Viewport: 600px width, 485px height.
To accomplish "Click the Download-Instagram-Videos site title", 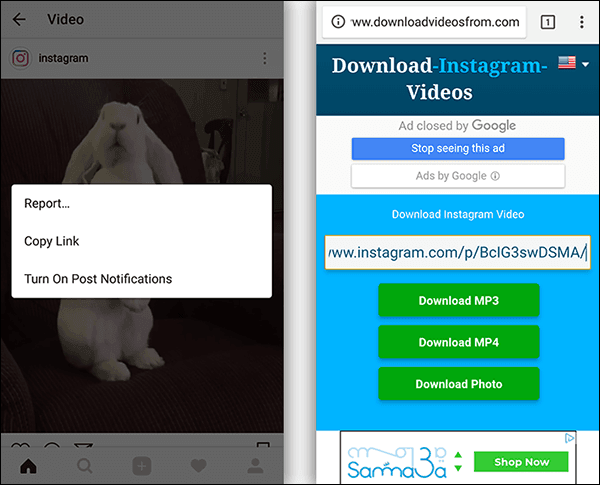I will (440, 79).
